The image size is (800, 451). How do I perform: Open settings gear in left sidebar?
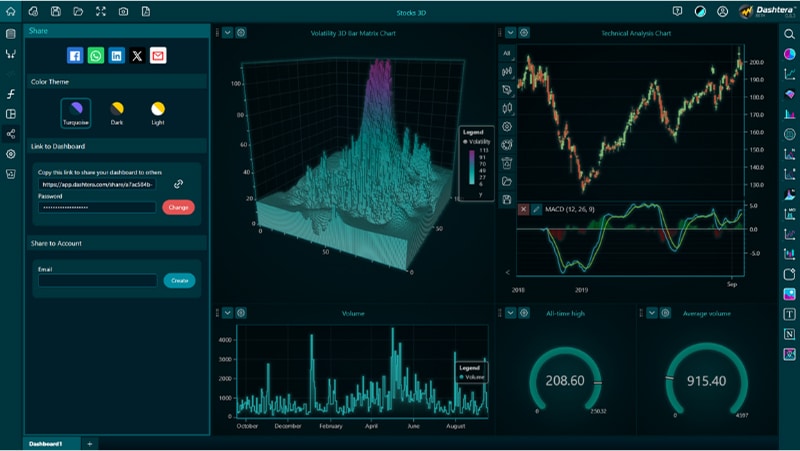(x=11, y=154)
